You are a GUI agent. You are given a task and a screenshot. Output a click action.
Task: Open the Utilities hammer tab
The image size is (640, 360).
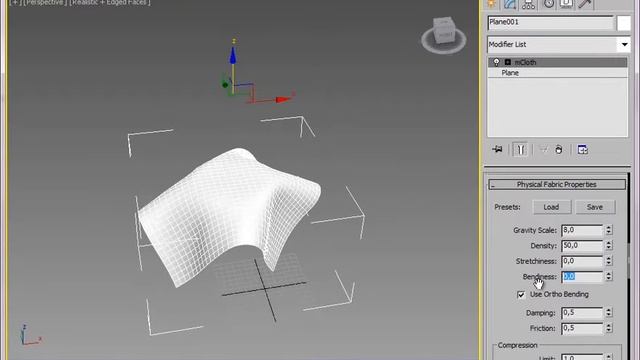coord(585,4)
